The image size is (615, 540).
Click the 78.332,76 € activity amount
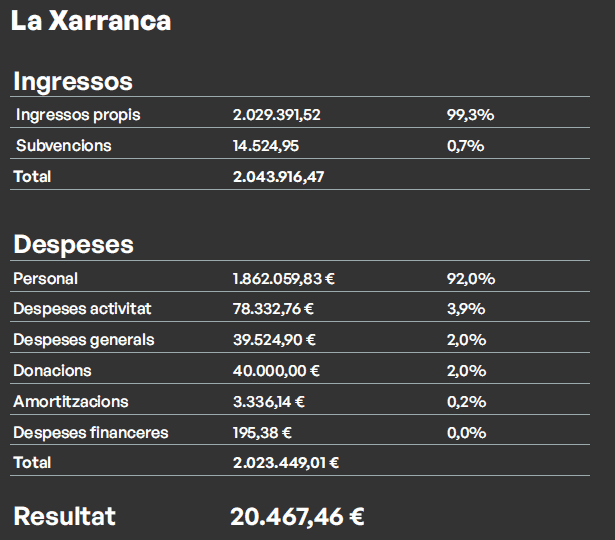click(273, 310)
